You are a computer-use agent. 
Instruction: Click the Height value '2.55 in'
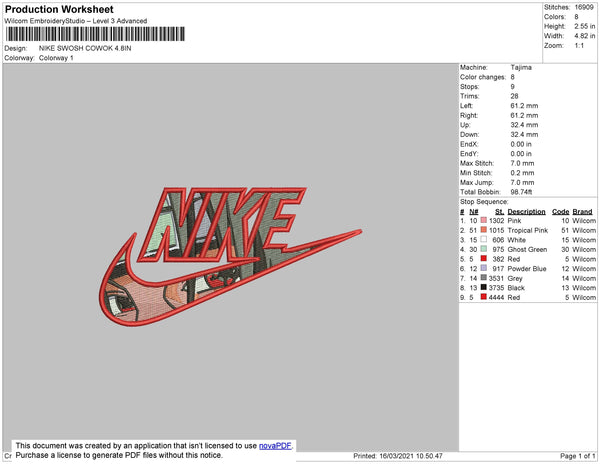(584, 26)
